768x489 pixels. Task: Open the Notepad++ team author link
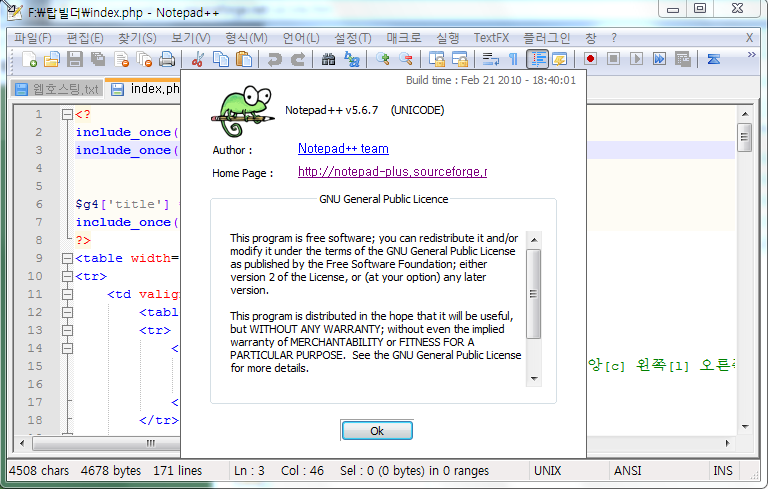343,149
